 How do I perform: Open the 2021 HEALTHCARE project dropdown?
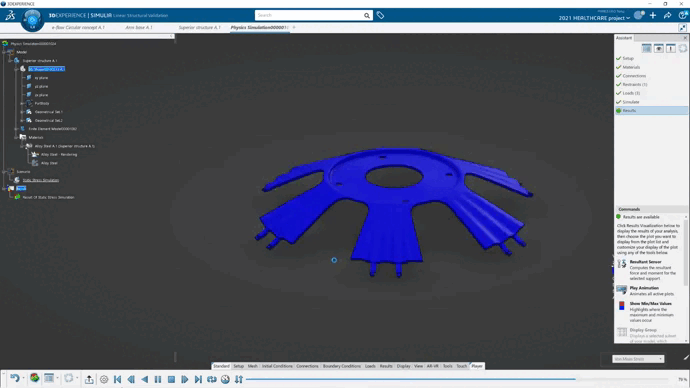(594, 18)
